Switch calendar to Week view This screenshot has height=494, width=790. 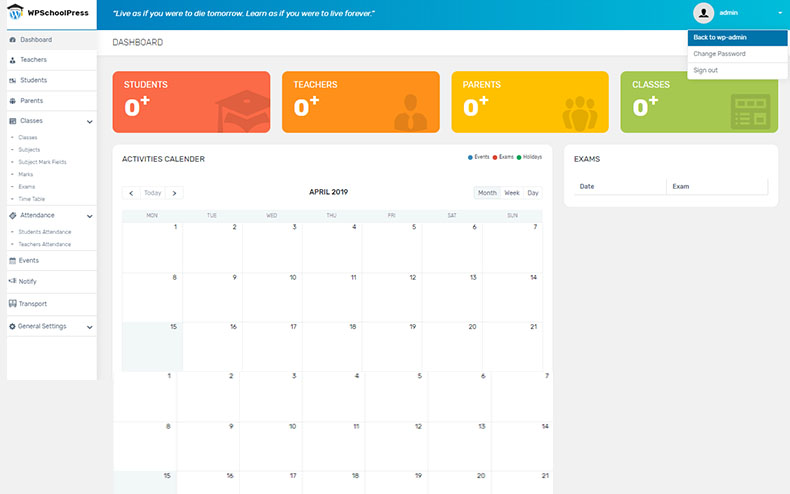511,193
